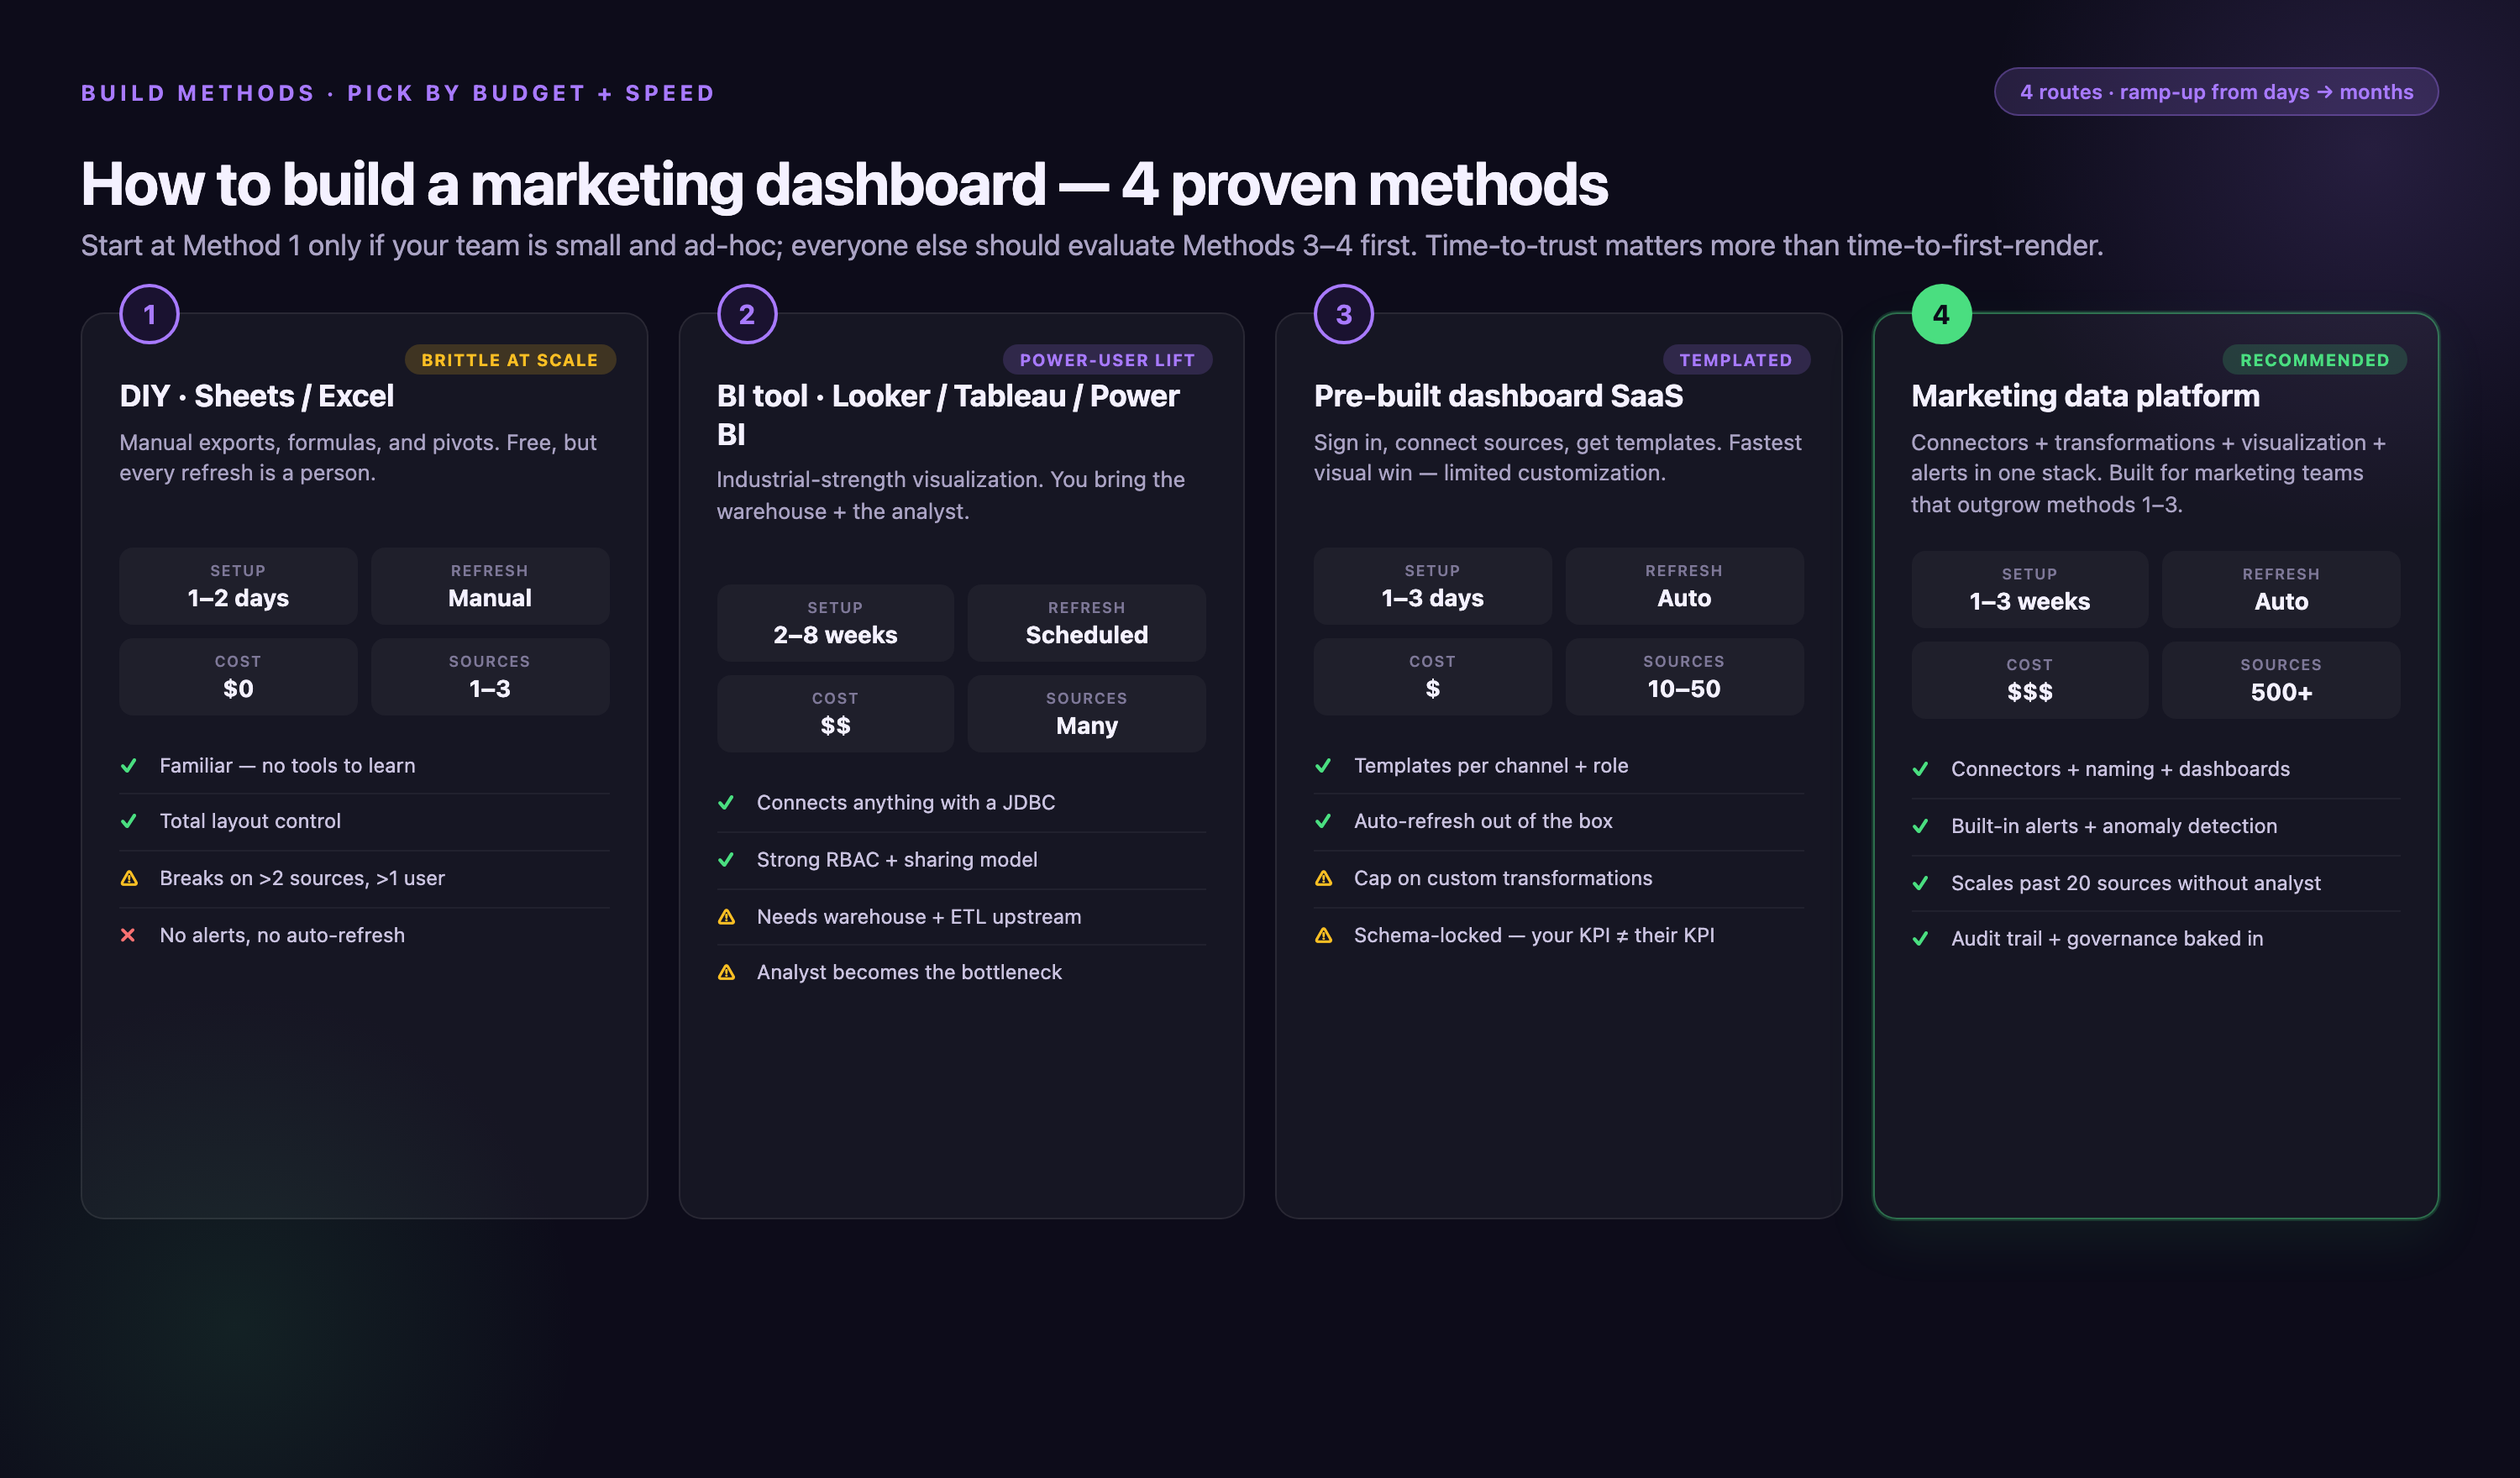The image size is (2520, 1478).
Task: Select the 'DIY · Sheets / Excel' card title
Action: [257, 396]
